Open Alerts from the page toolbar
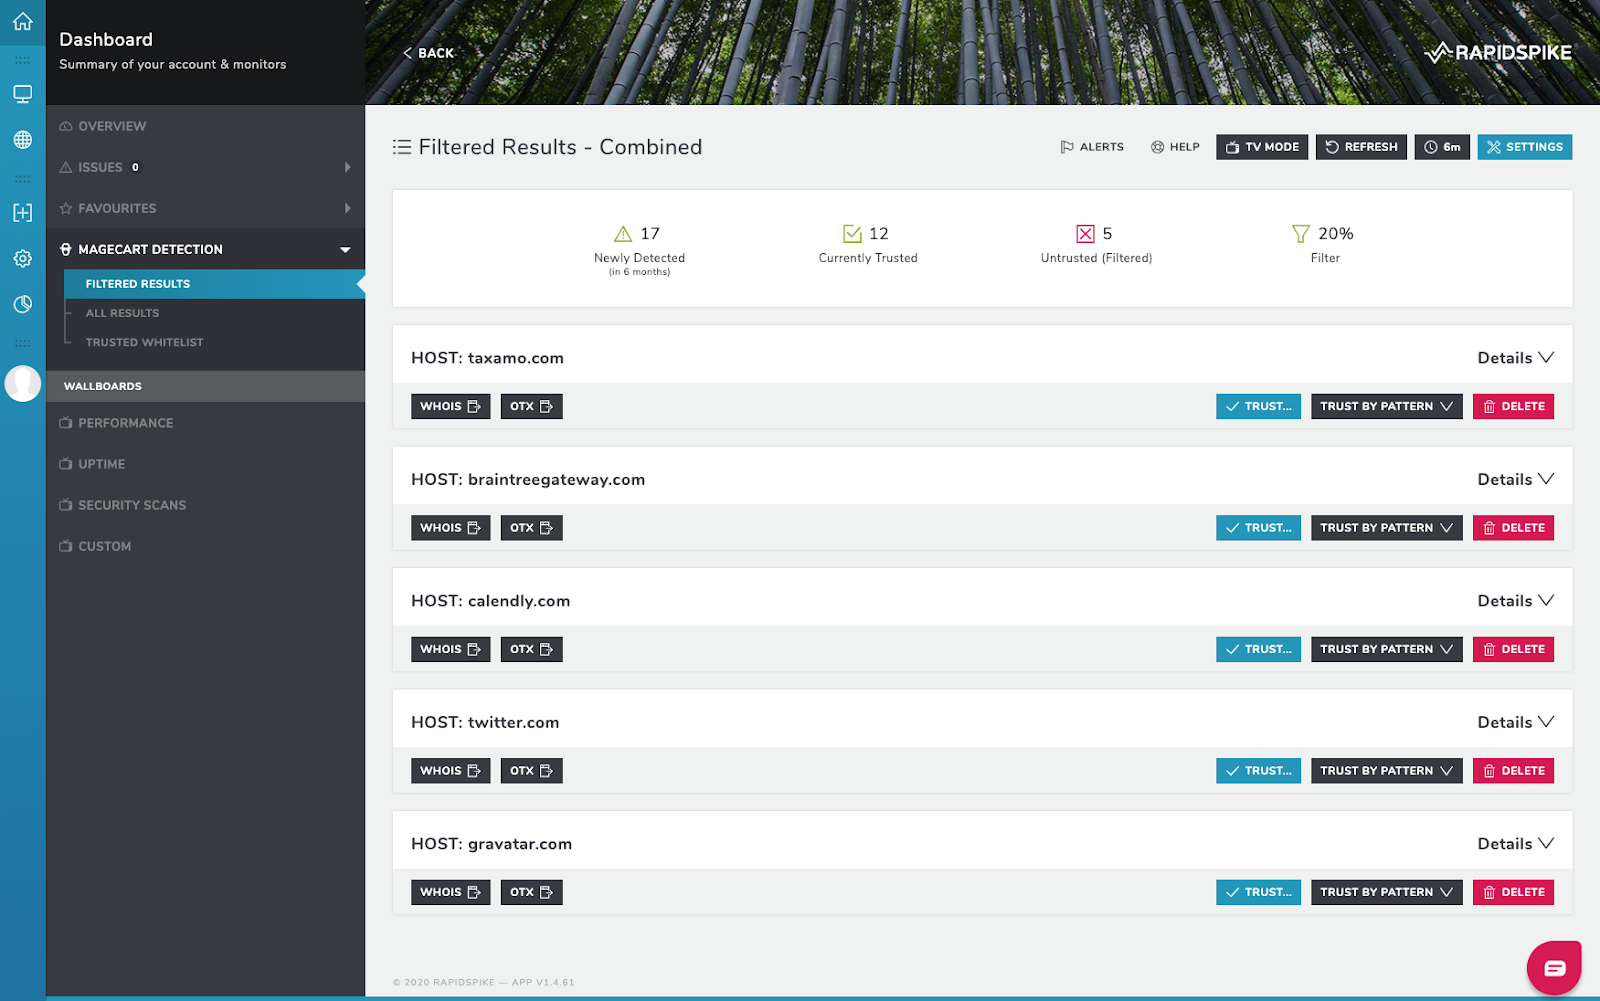 tap(1092, 147)
